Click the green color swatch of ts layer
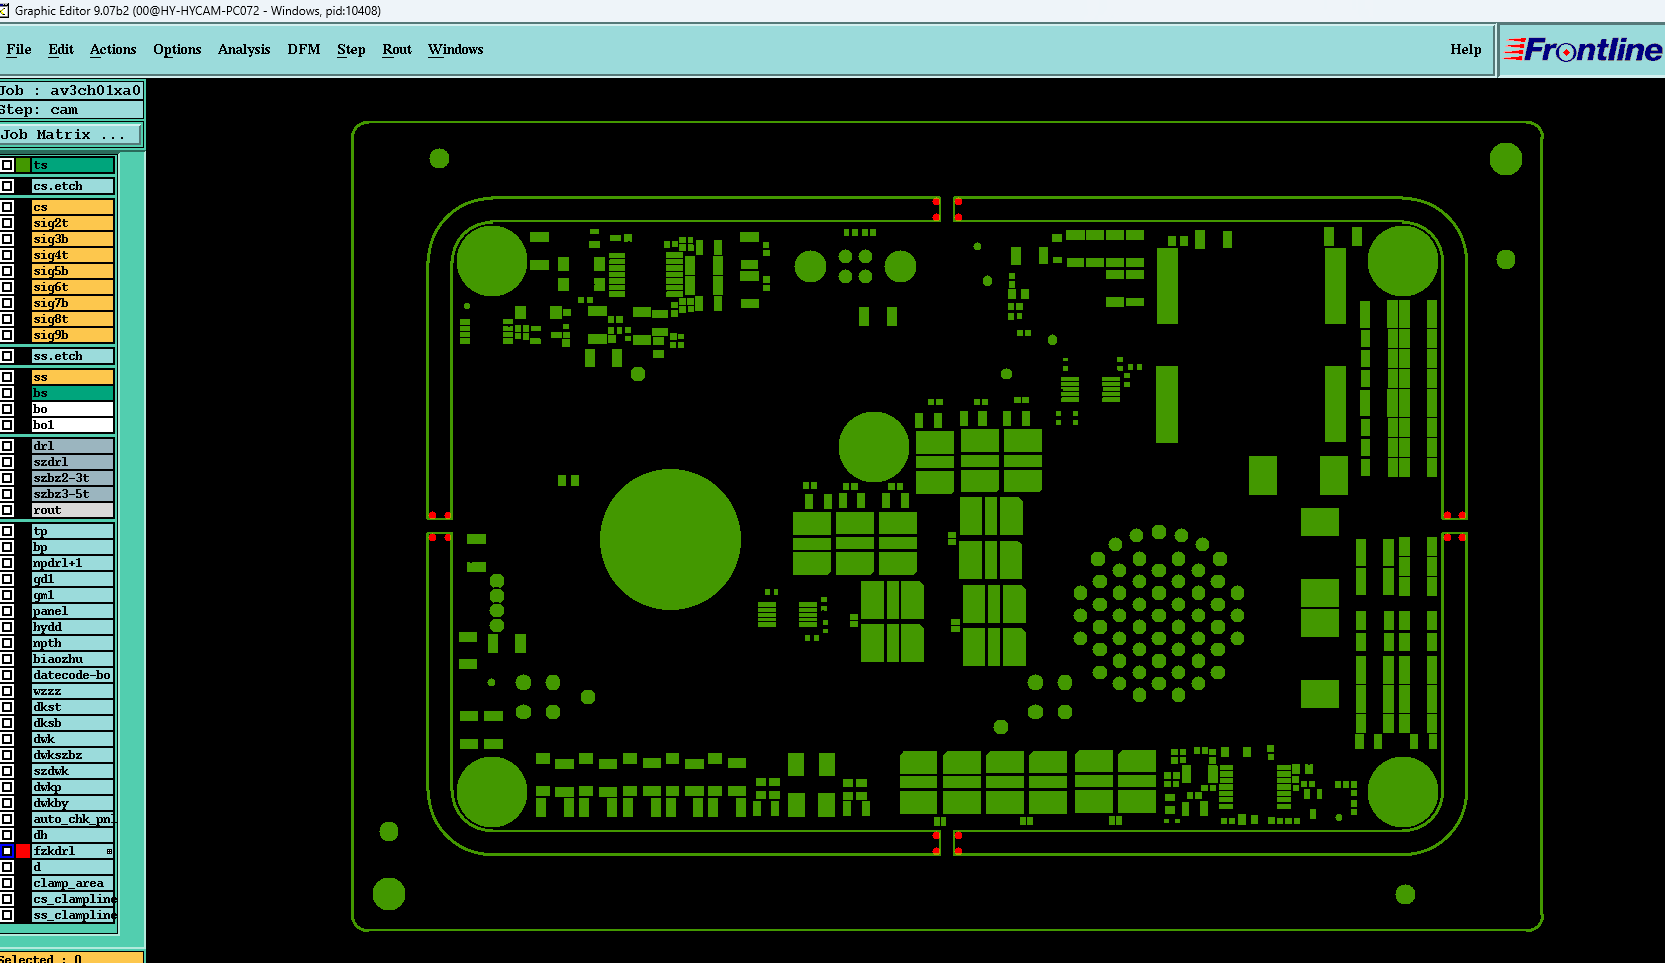 [x=23, y=165]
